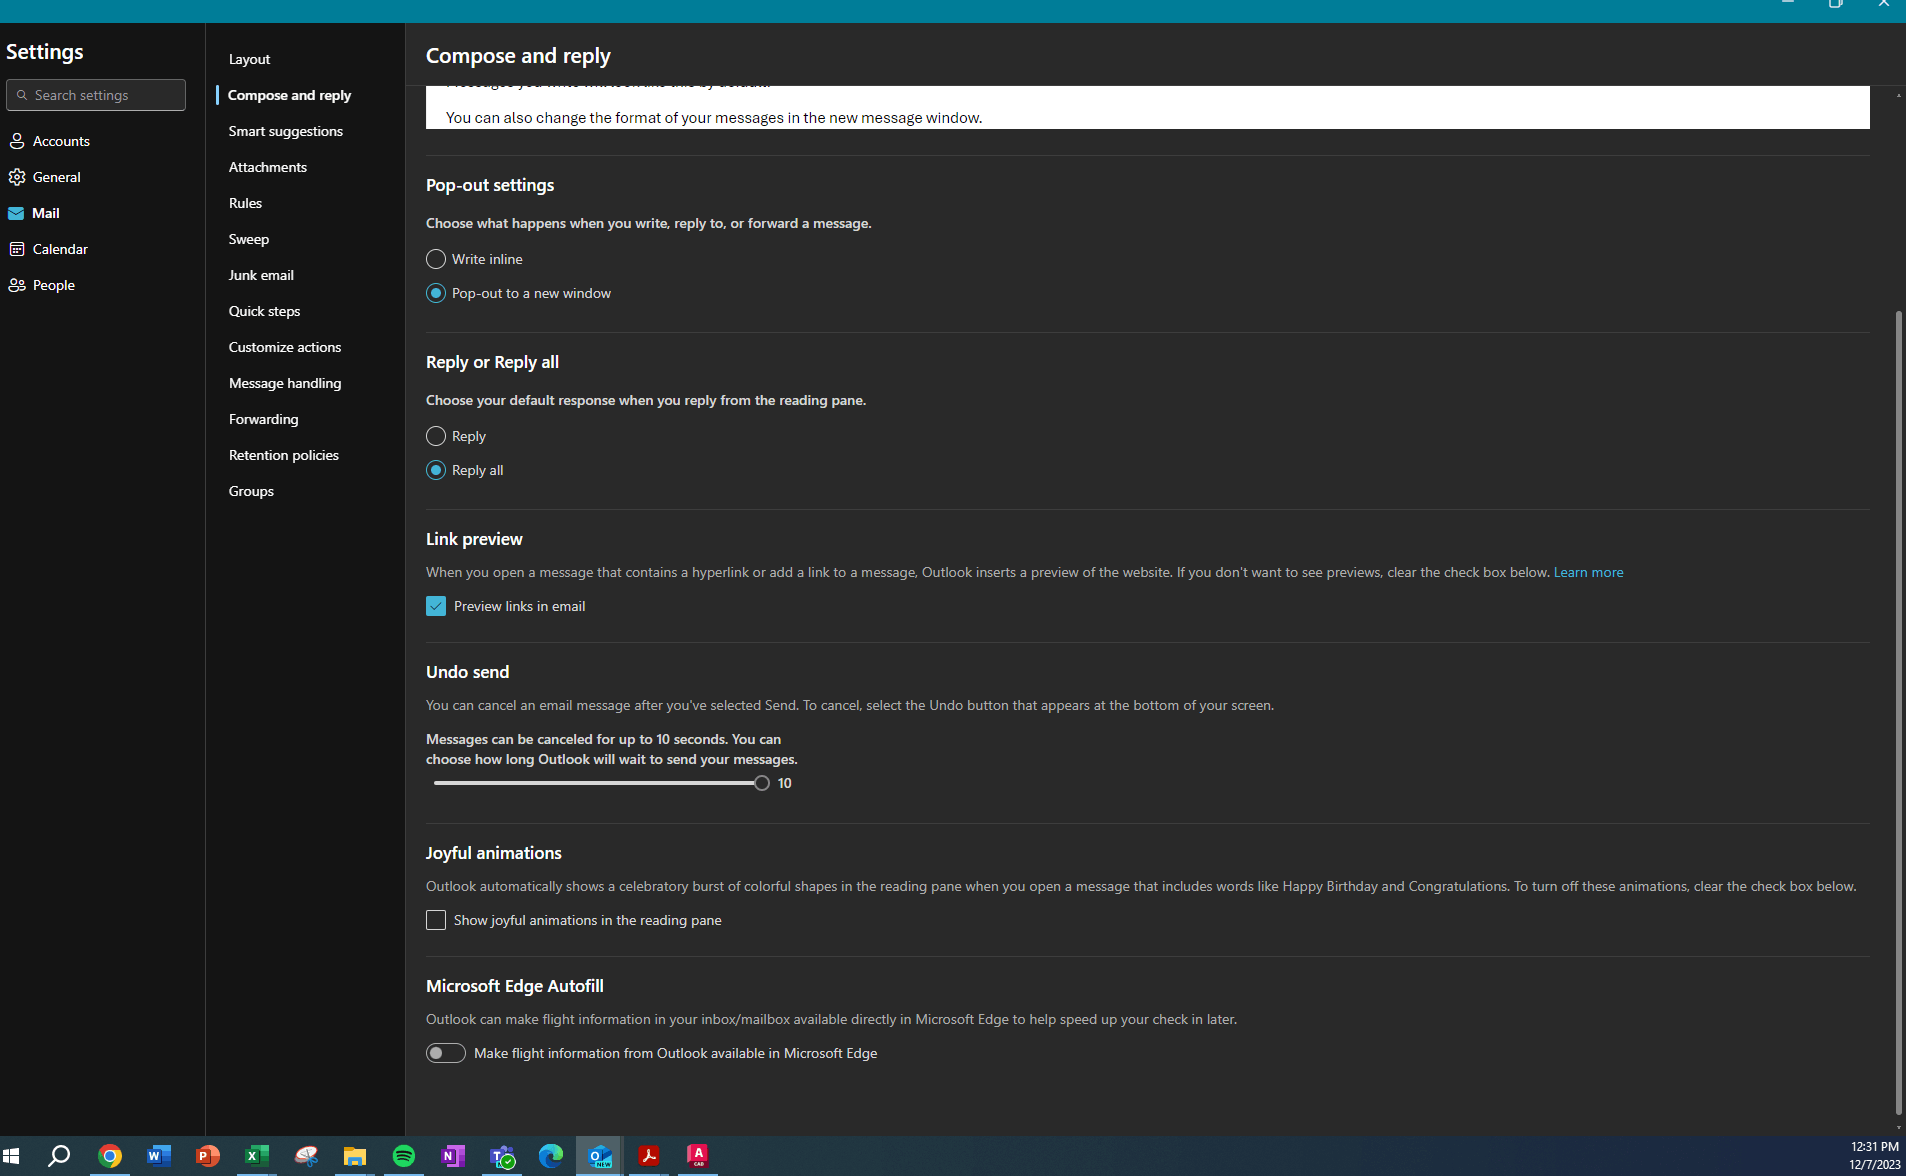
Task: Set default response to Reply
Action: [436, 435]
